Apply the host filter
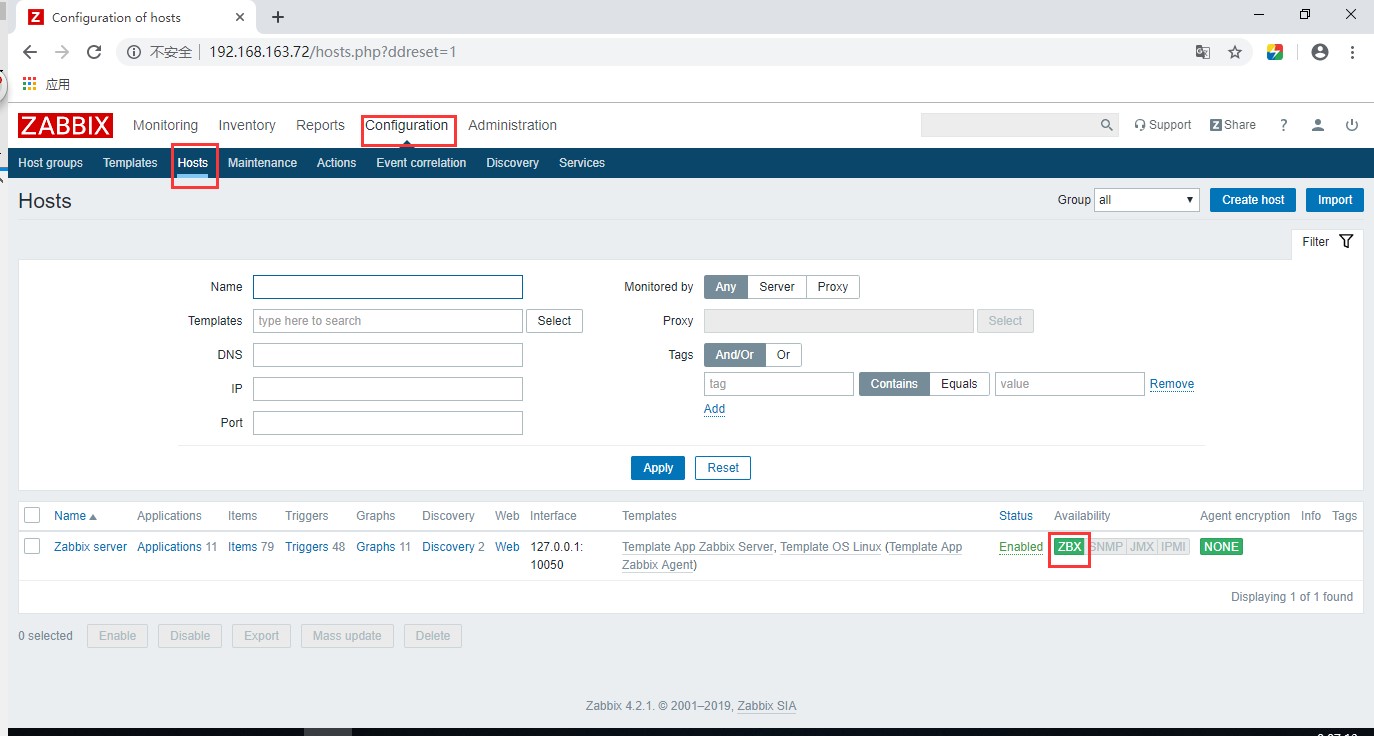 658,468
